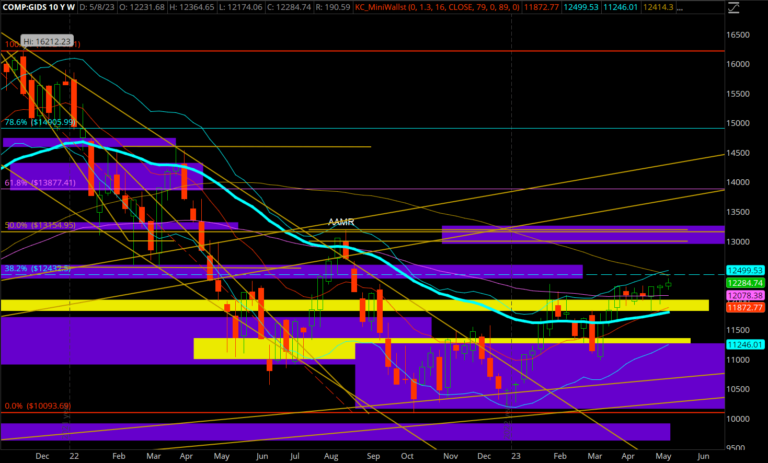This screenshot has width=768, height=463.
Task: Click the '23' year marker on time axis
Action: [x=511, y=453]
